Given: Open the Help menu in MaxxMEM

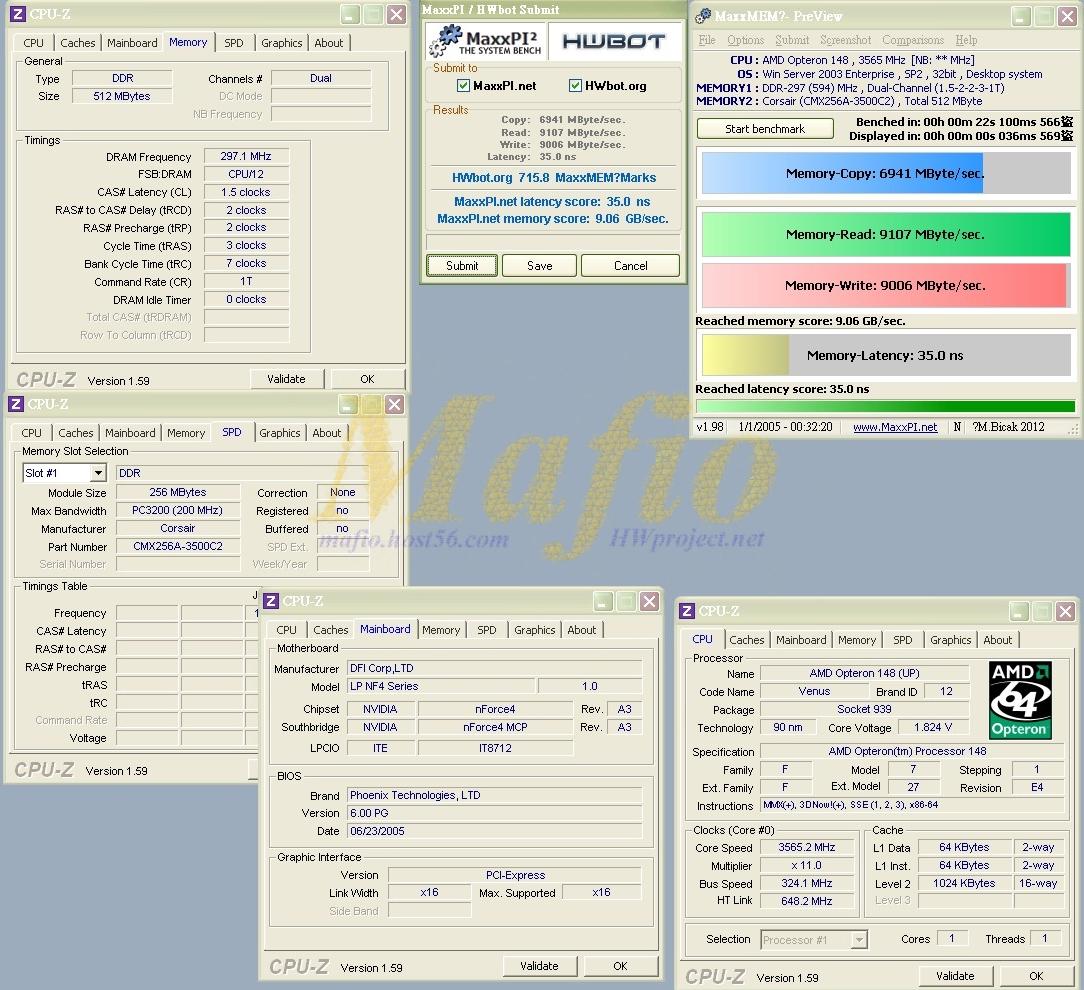Looking at the screenshot, I should click(966, 40).
